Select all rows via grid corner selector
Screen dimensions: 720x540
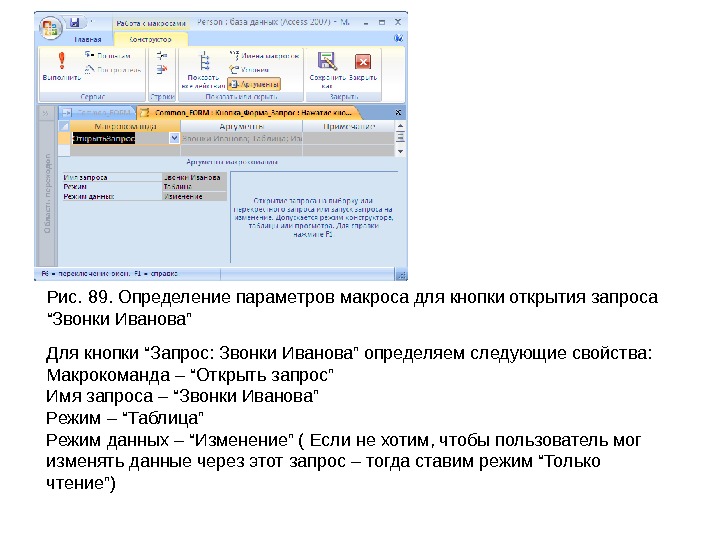coord(64,126)
